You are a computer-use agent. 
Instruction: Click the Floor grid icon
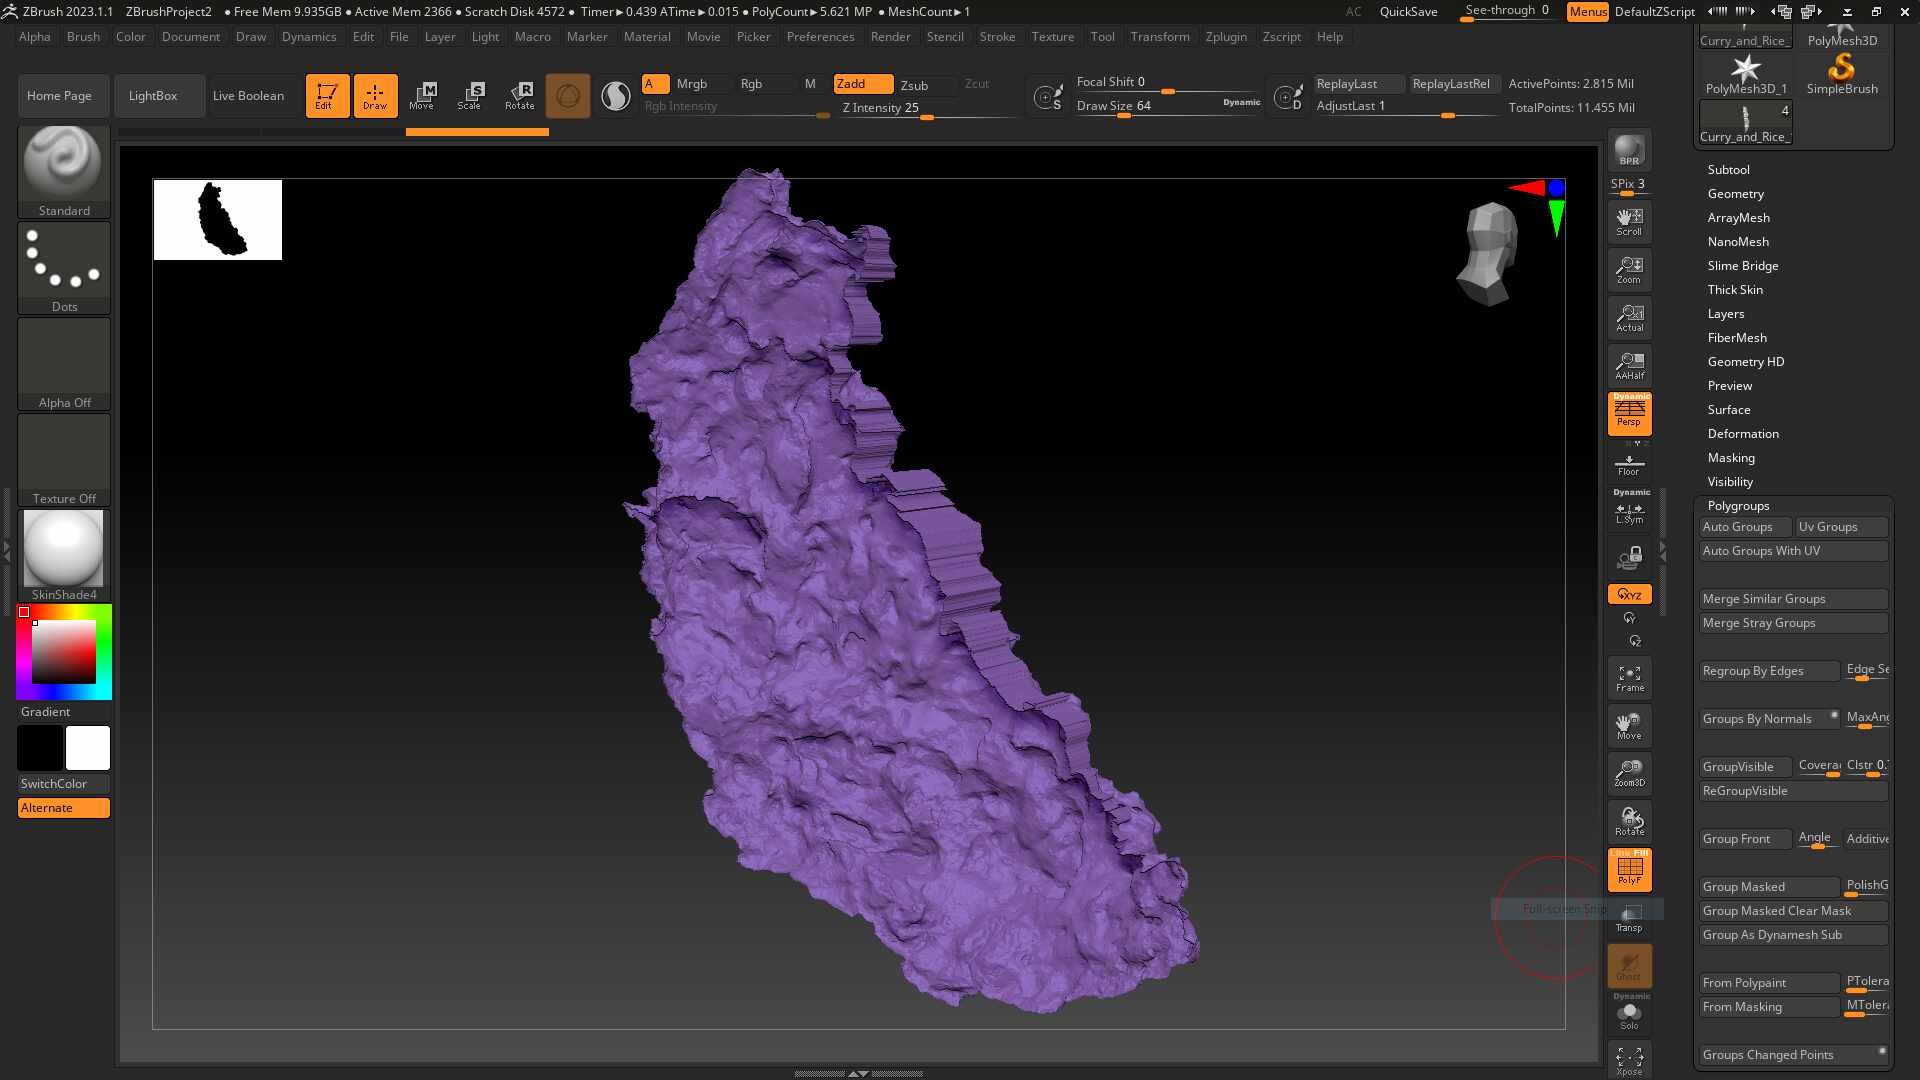(x=1629, y=465)
